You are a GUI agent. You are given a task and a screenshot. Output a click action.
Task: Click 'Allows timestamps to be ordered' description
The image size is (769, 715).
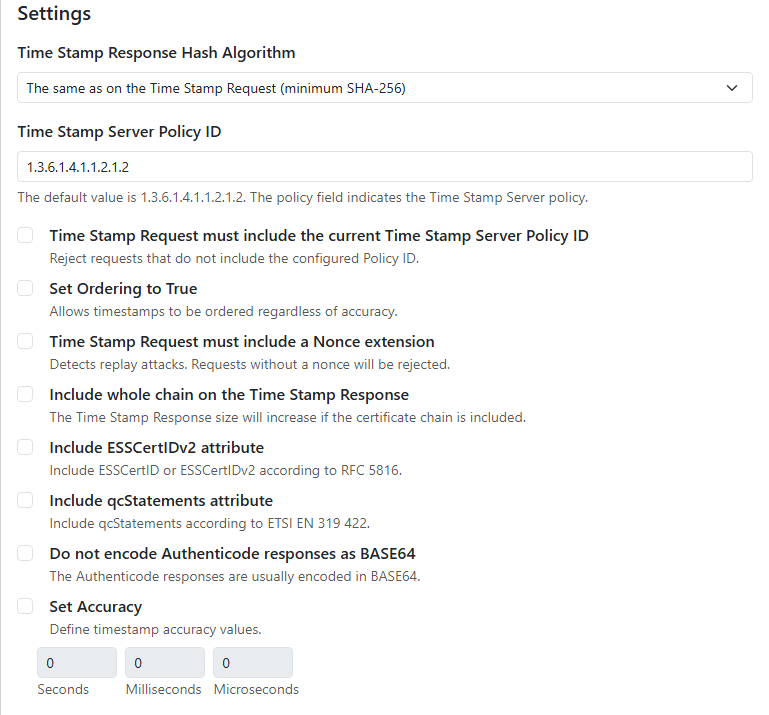tap(224, 311)
